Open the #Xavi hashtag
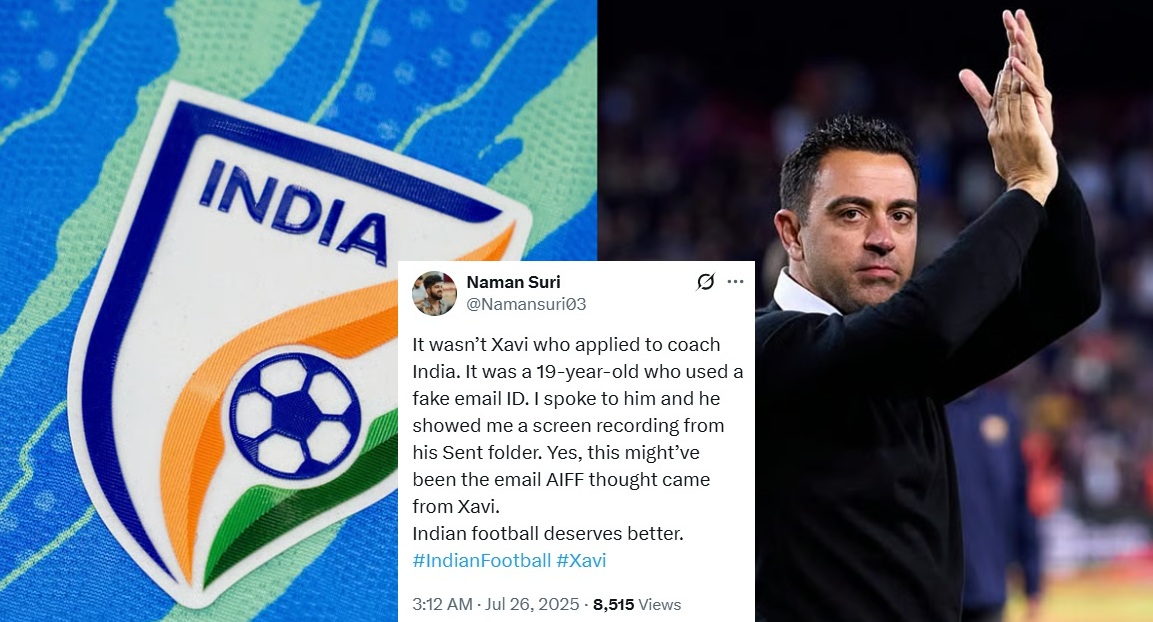This screenshot has width=1153, height=622. 581,560
